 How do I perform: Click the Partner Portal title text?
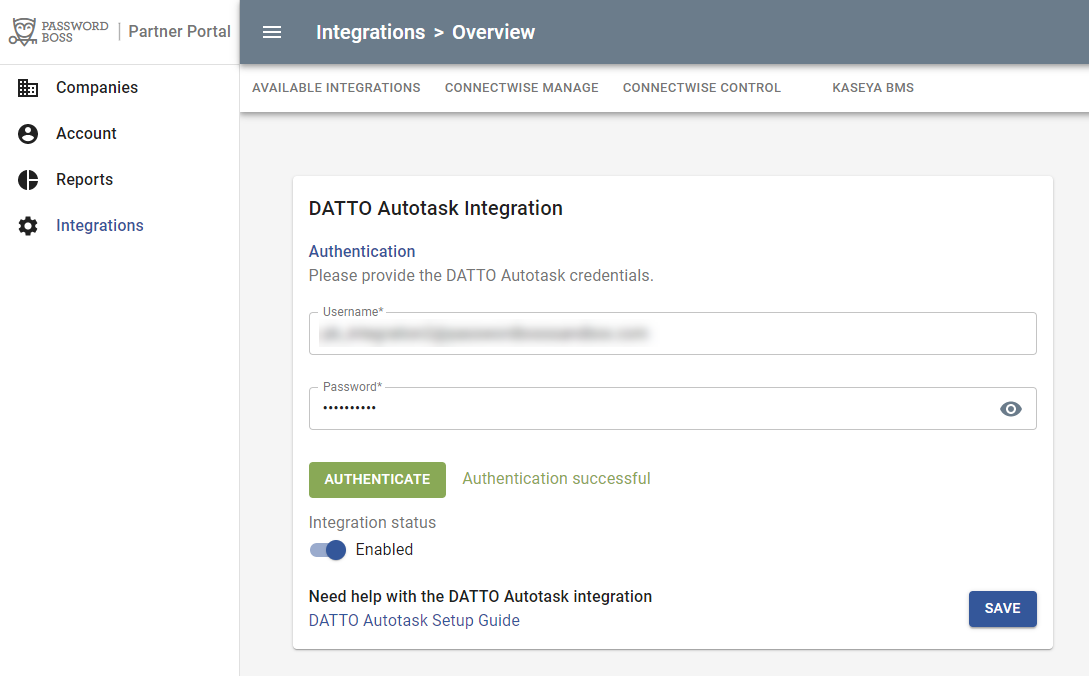[x=179, y=31]
